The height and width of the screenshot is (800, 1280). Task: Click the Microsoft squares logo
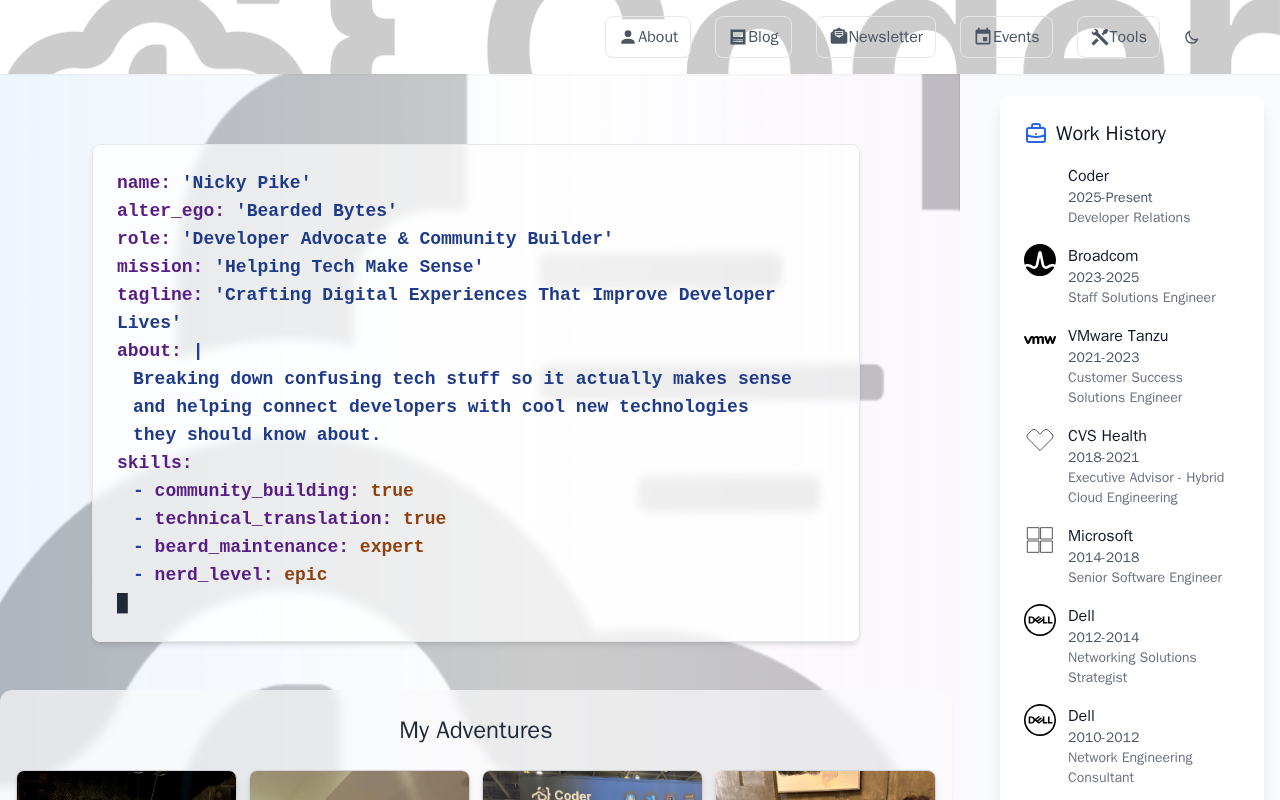[1040, 540]
